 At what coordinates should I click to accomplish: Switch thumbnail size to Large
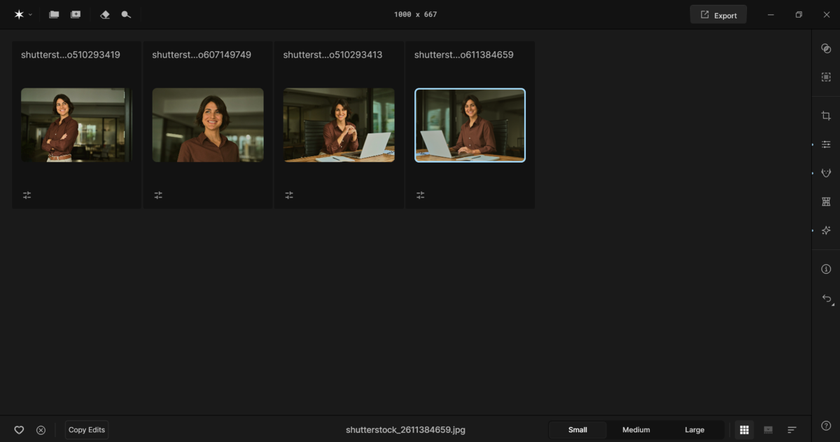tap(694, 430)
